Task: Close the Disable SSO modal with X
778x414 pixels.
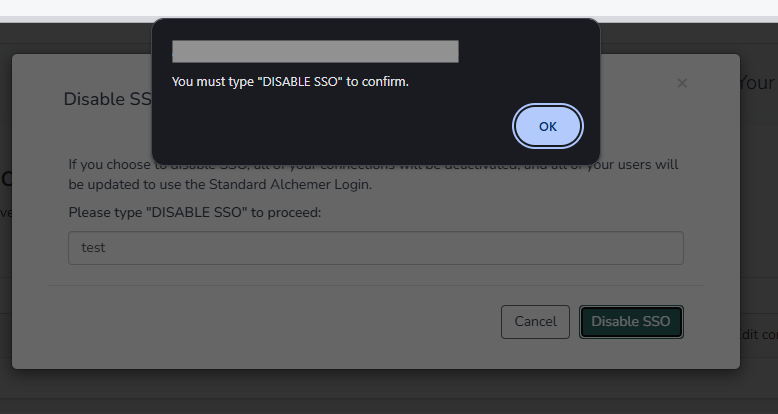Action: point(682,83)
